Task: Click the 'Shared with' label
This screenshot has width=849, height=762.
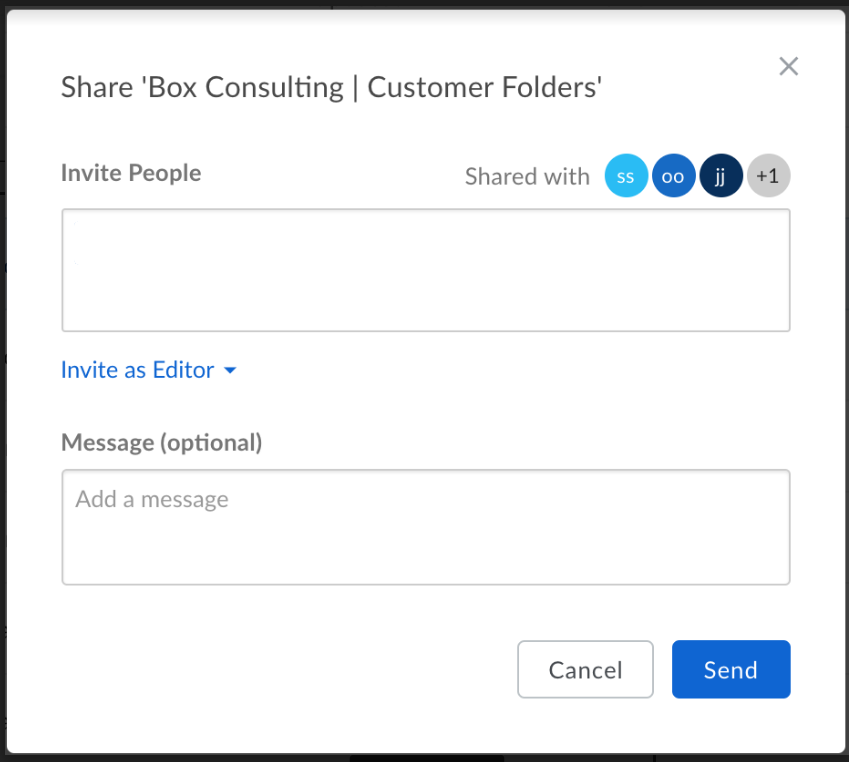Action: click(527, 175)
